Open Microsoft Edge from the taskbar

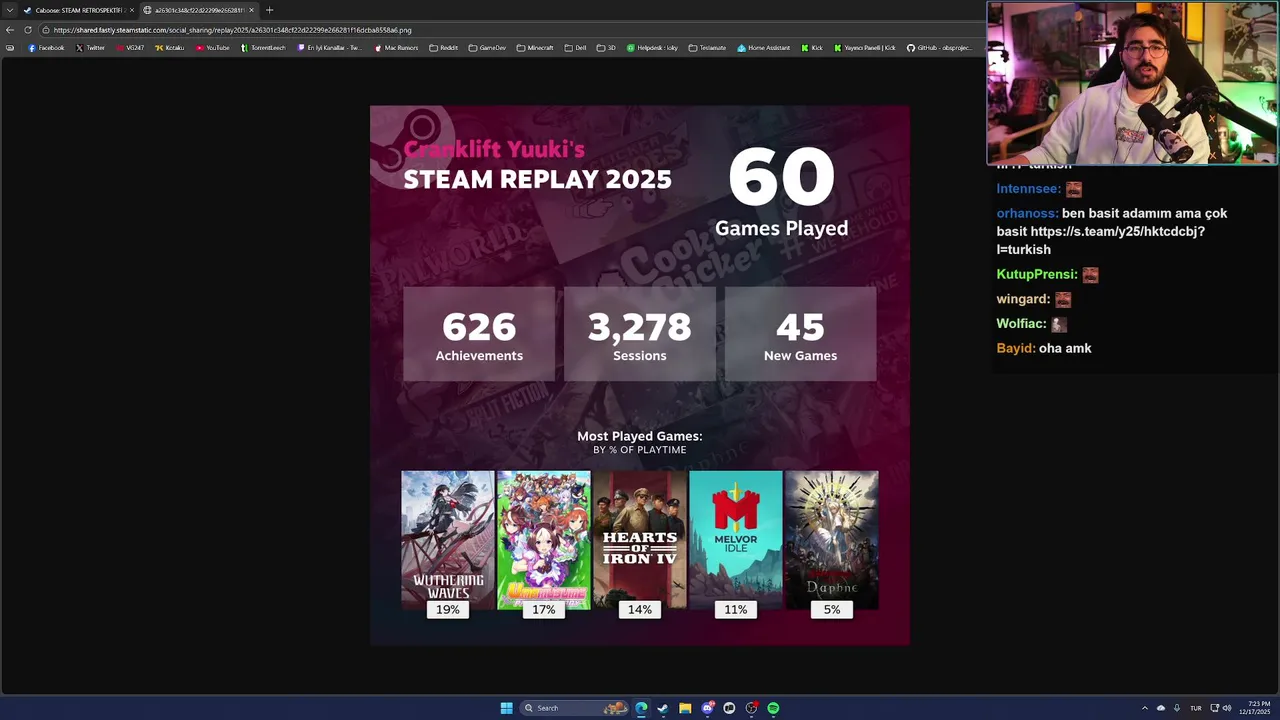pyautogui.click(x=641, y=708)
